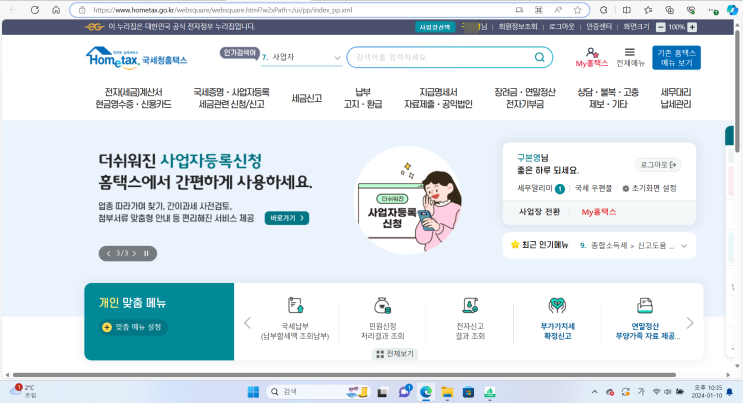Open 회원정보조회 link

click(518, 27)
